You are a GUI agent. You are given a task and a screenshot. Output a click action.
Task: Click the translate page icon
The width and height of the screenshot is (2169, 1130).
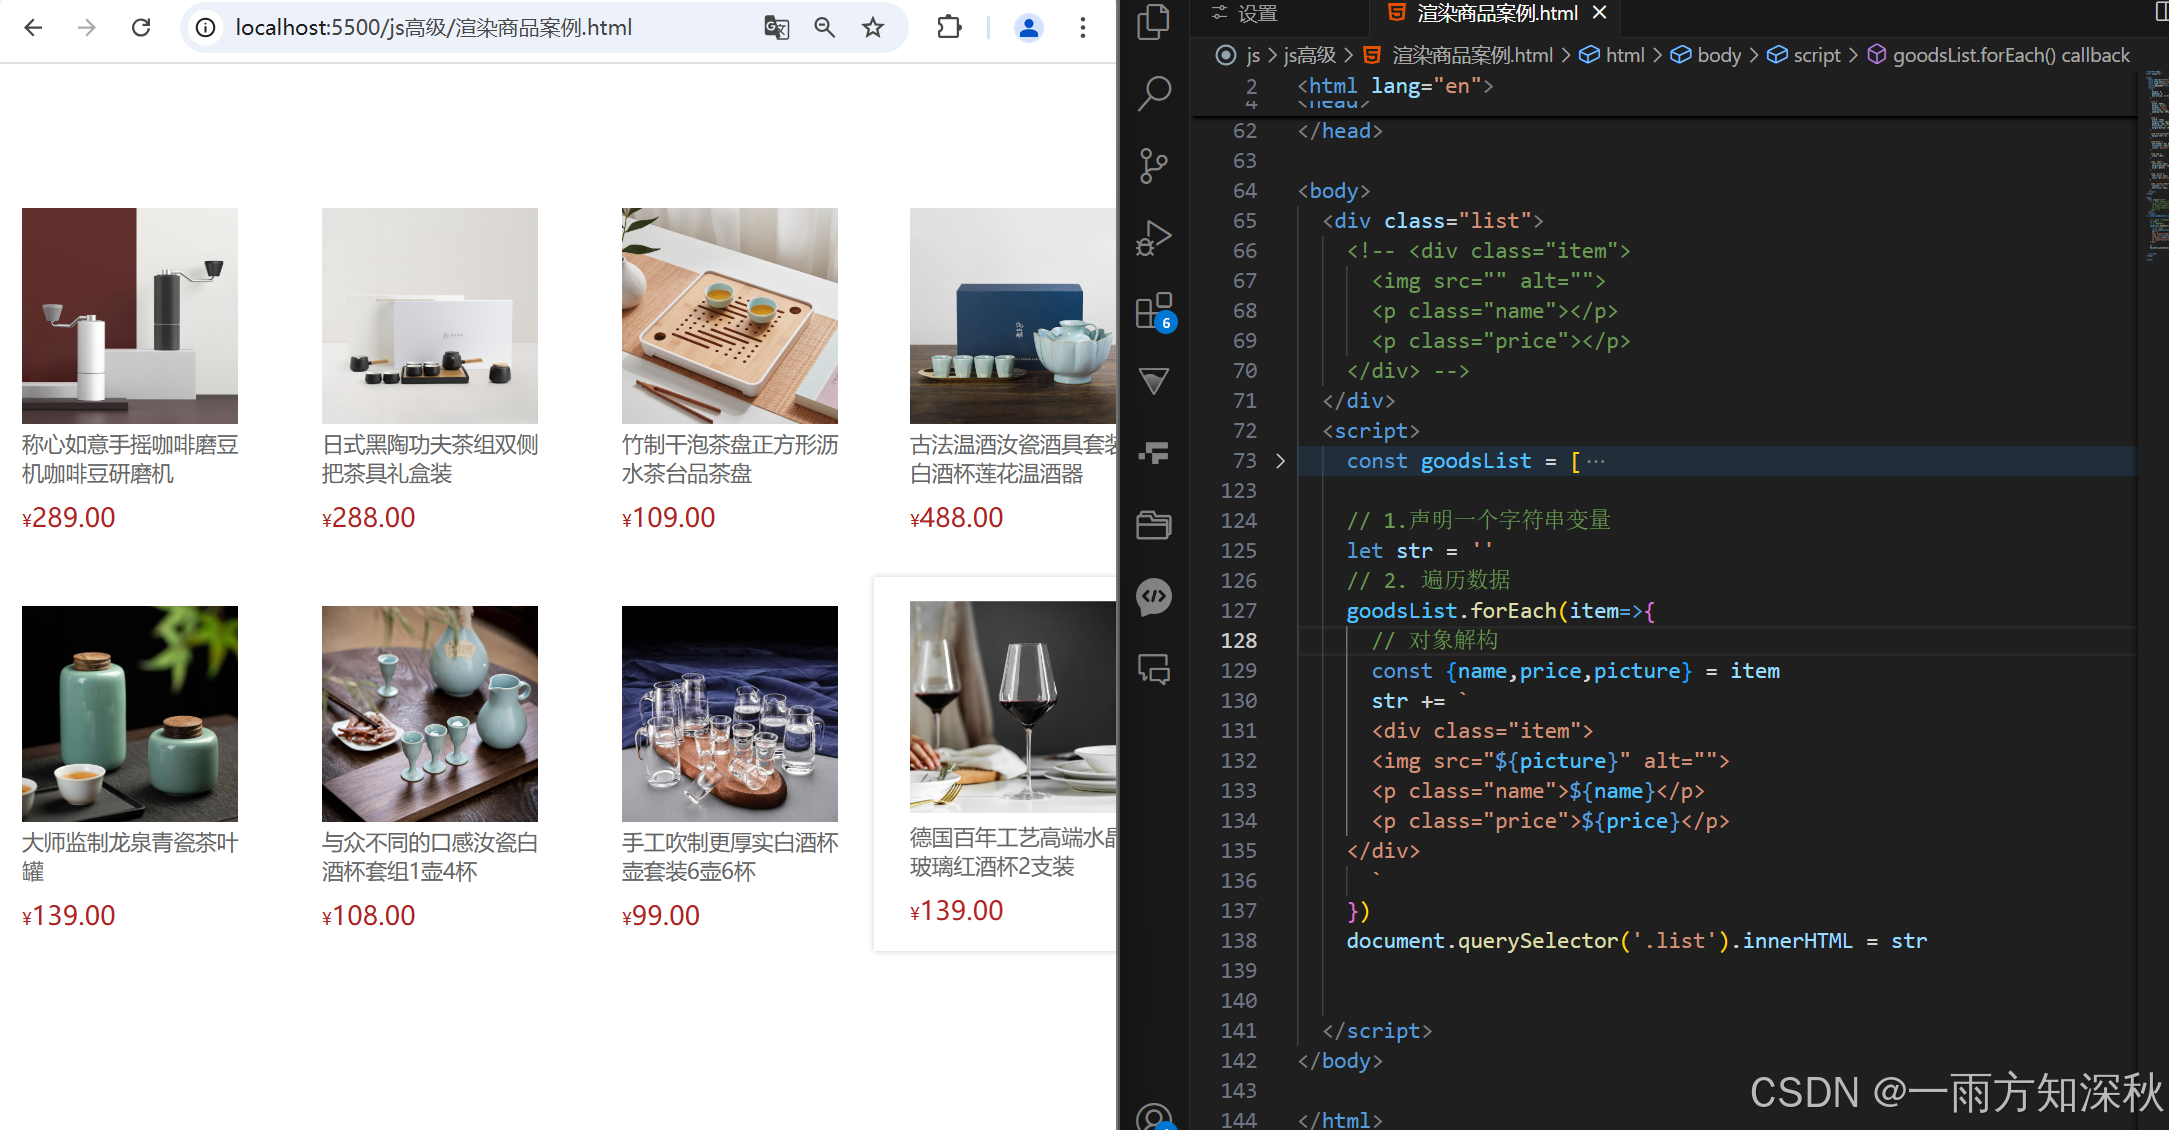click(776, 28)
